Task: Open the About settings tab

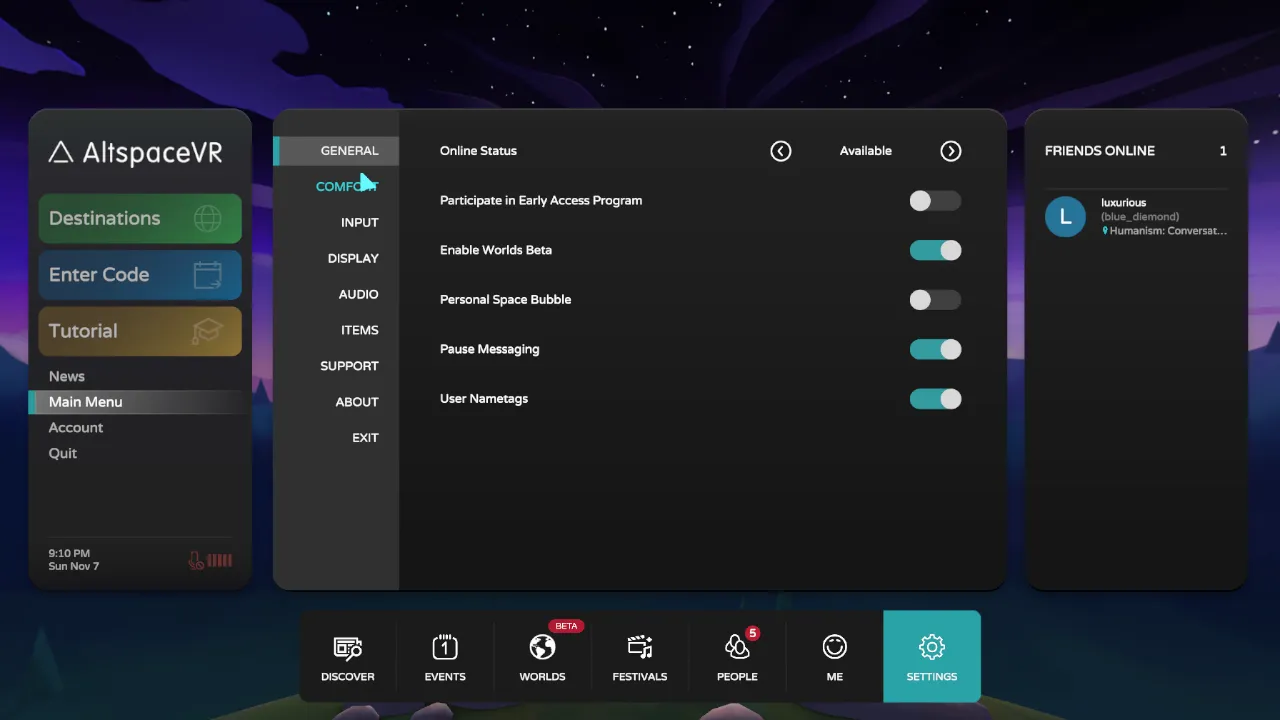Action: tap(357, 402)
